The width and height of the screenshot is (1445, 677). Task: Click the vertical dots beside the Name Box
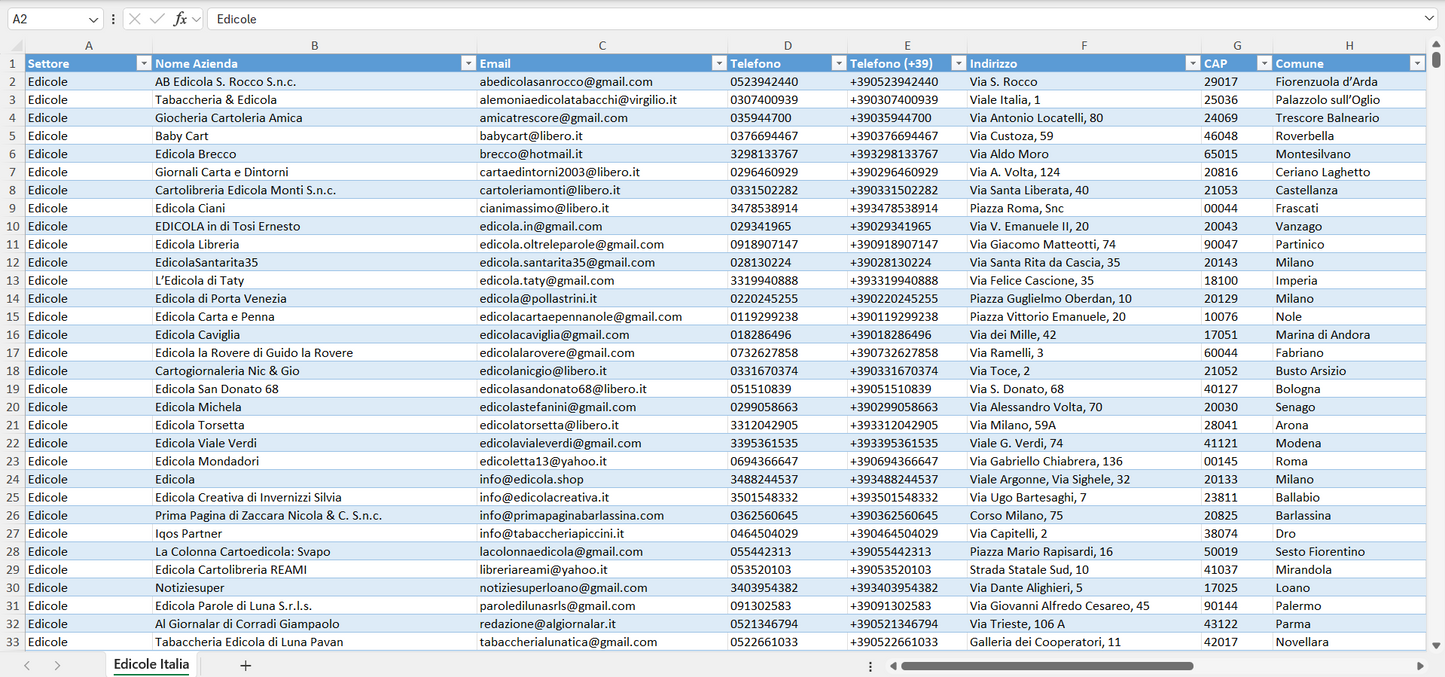pyautogui.click(x=113, y=19)
